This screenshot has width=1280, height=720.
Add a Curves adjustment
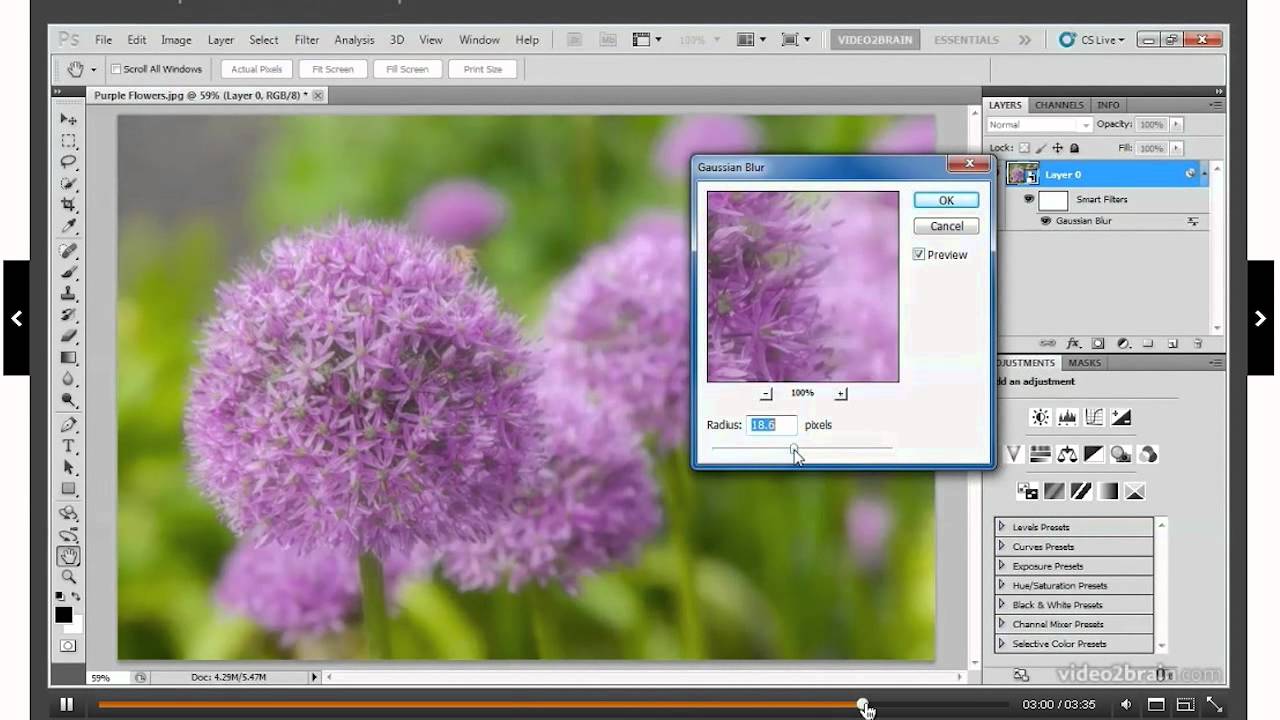1094,417
